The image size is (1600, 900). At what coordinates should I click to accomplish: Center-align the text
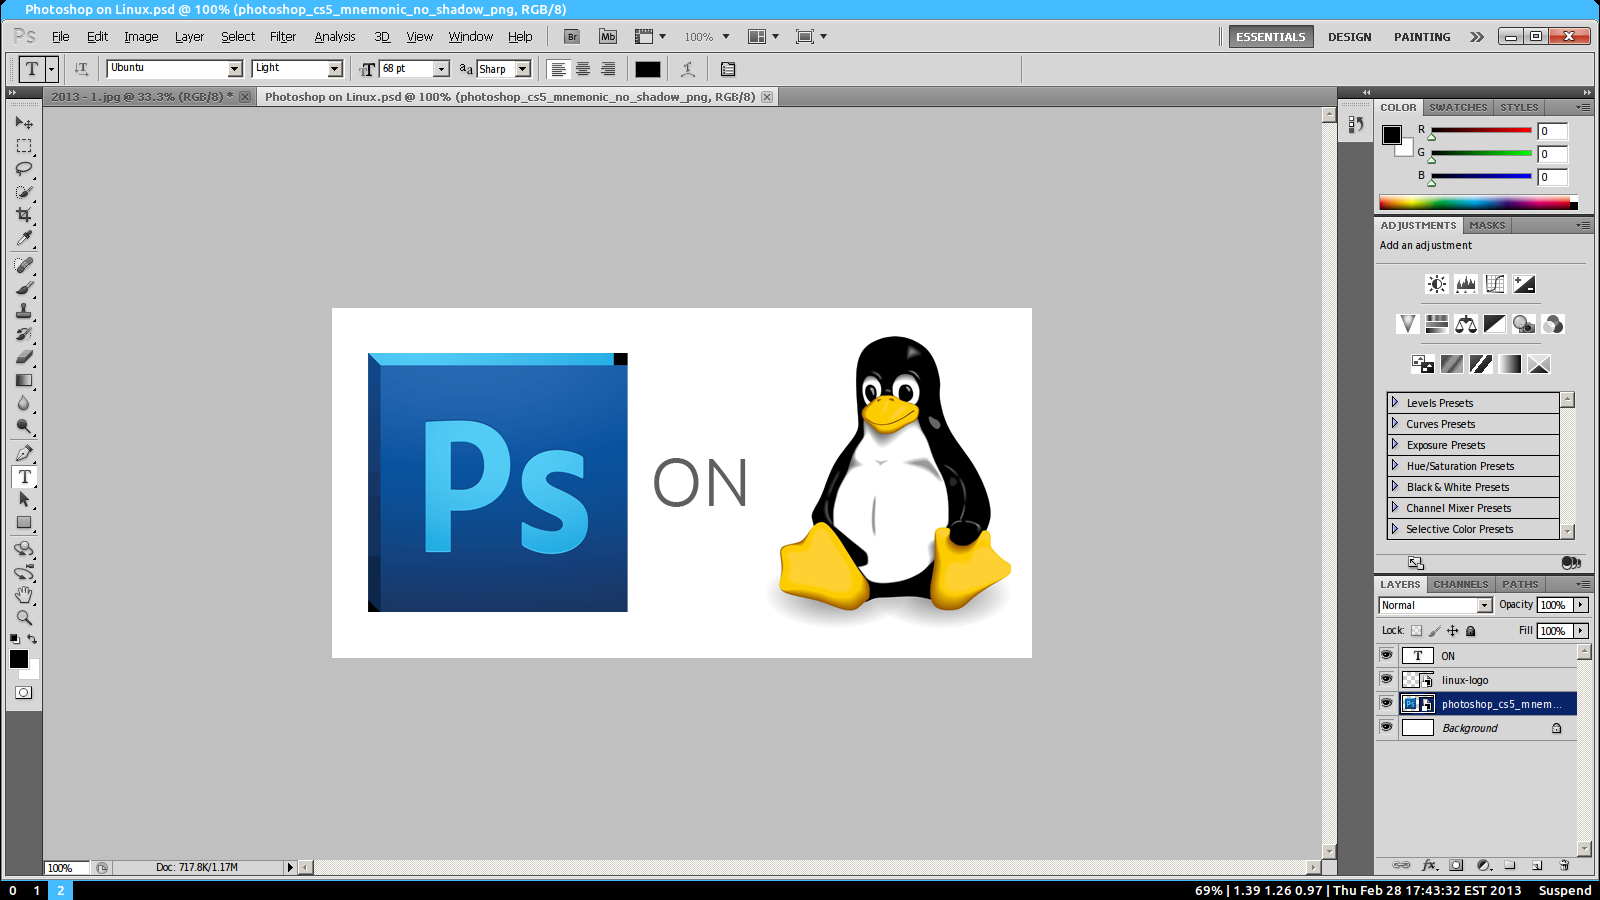(583, 69)
